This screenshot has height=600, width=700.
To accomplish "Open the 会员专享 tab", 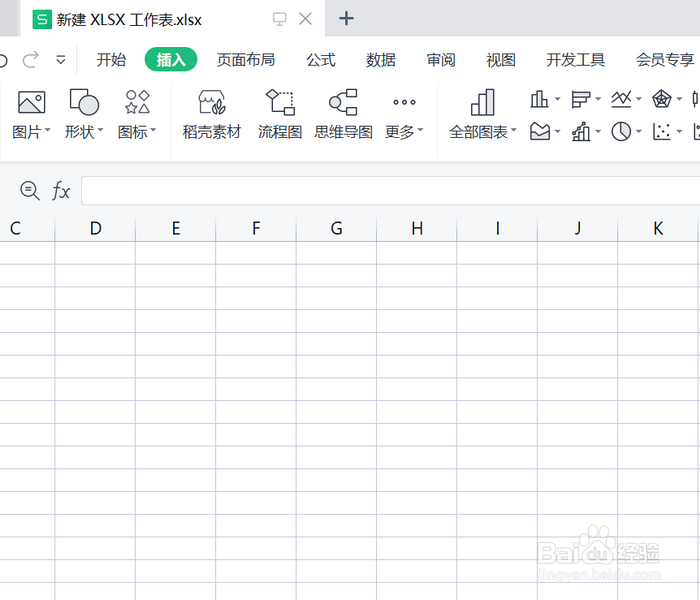I will pos(665,59).
